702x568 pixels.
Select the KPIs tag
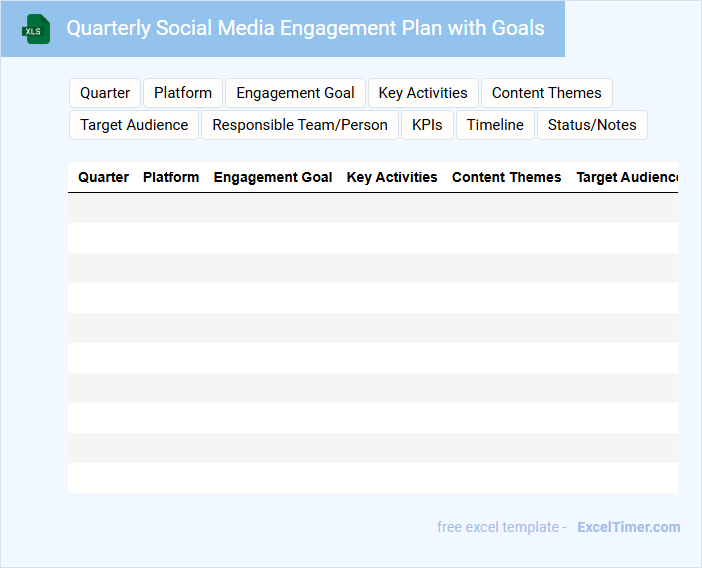tap(427, 125)
